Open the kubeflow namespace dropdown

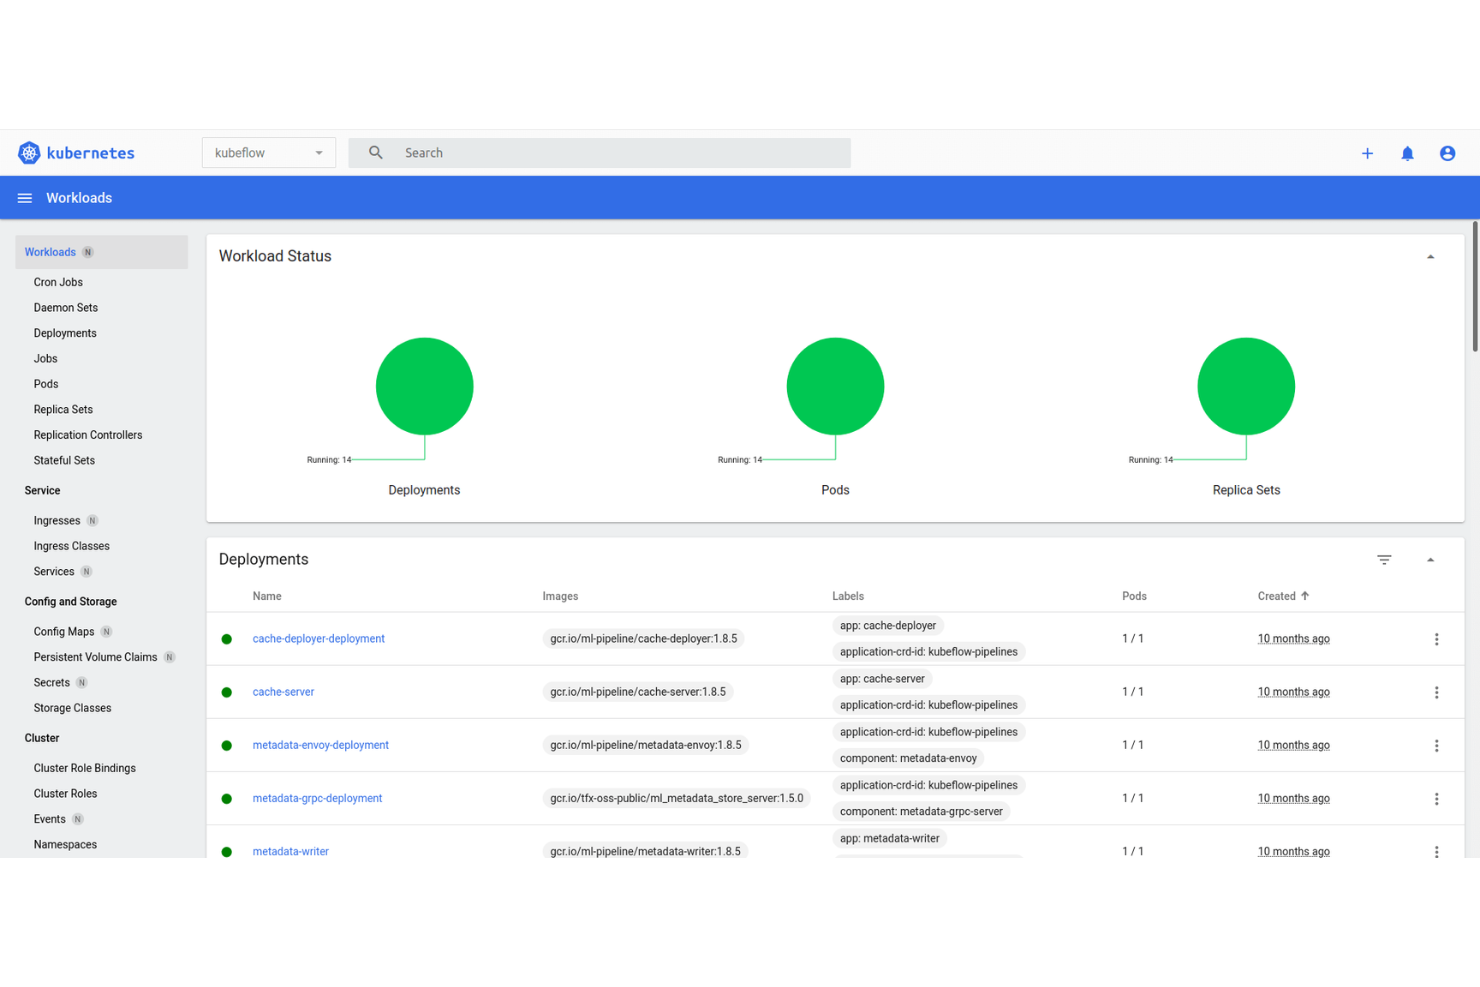pyautogui.click(x=268, y=152)
